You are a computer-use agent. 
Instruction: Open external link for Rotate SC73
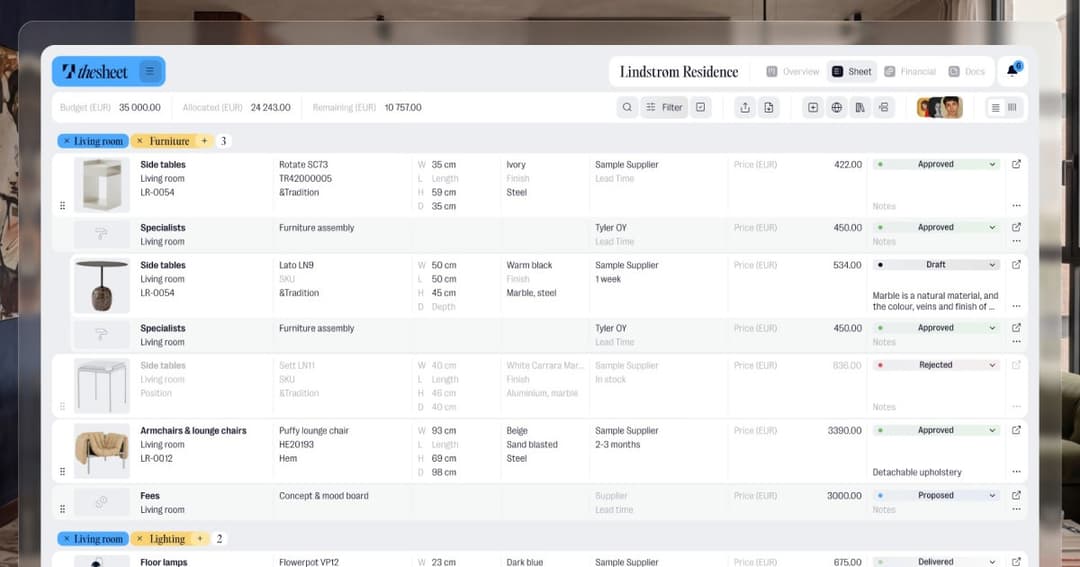[x=1016, y=165]
